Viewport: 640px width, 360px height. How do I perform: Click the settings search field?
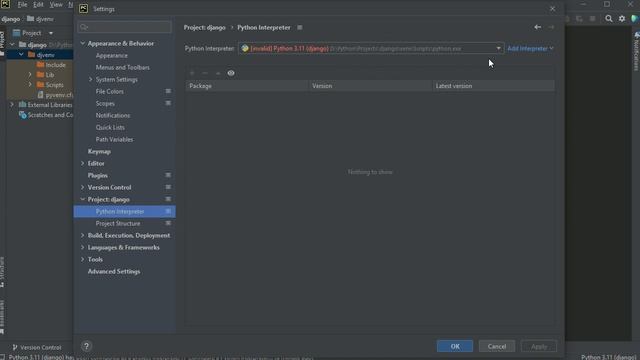coord(124,27)
